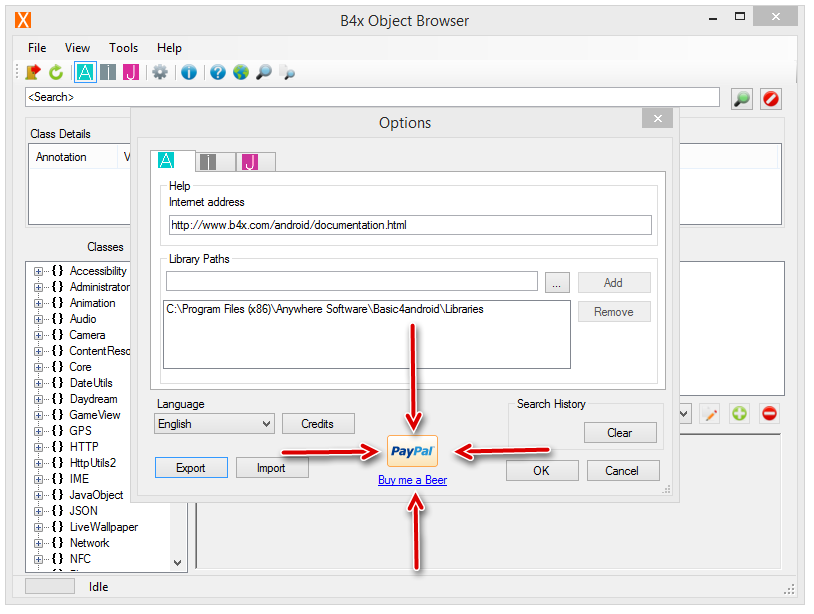Open the Help menu
This screenshot has width=814, height=614.
169,48
